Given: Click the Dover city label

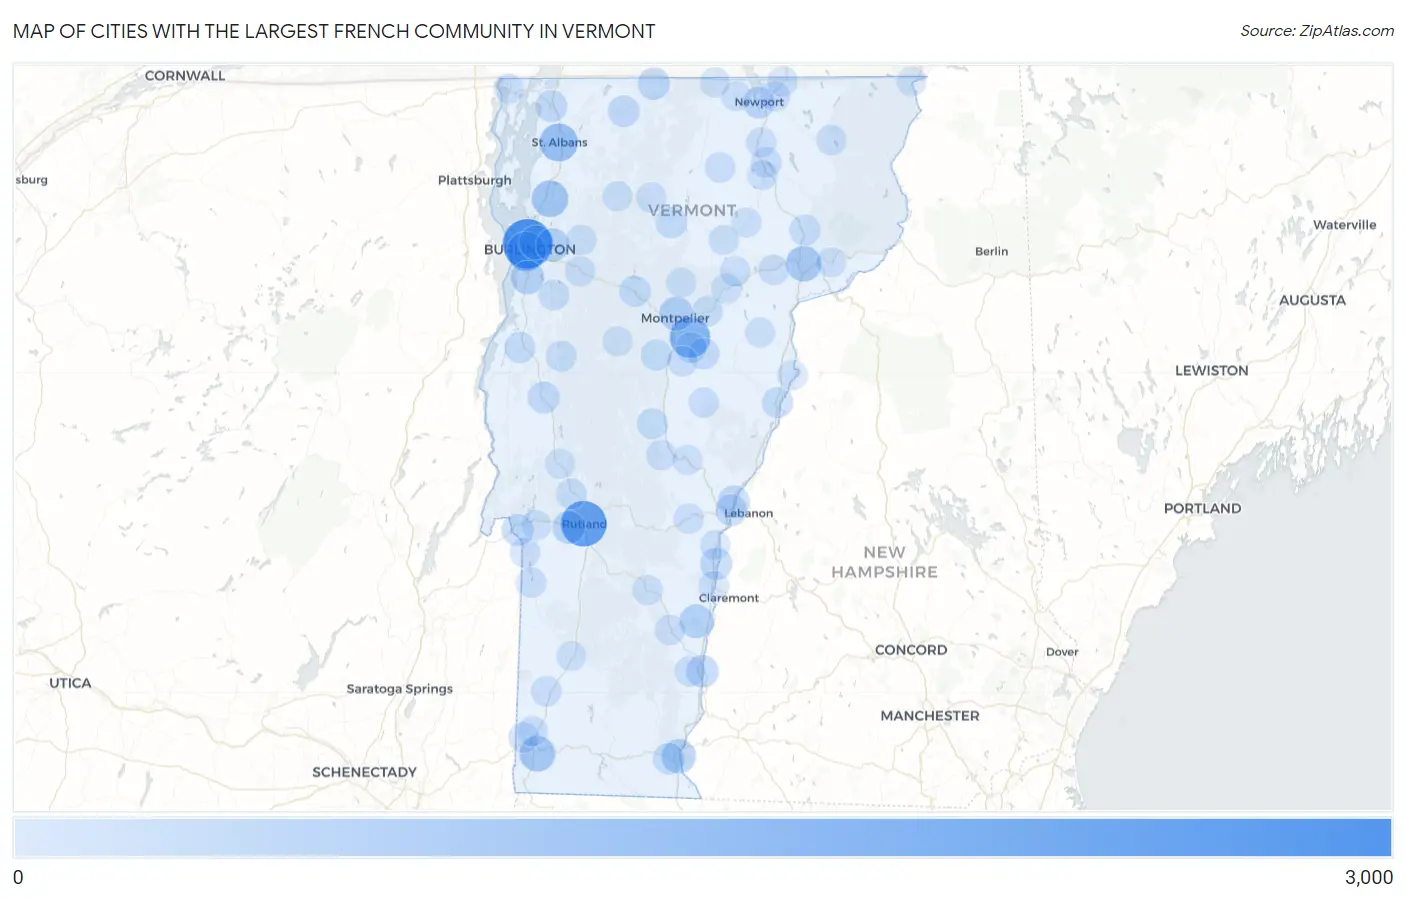Looking at the screenshot, I should pyautogui.click(x=1062, y=652).
